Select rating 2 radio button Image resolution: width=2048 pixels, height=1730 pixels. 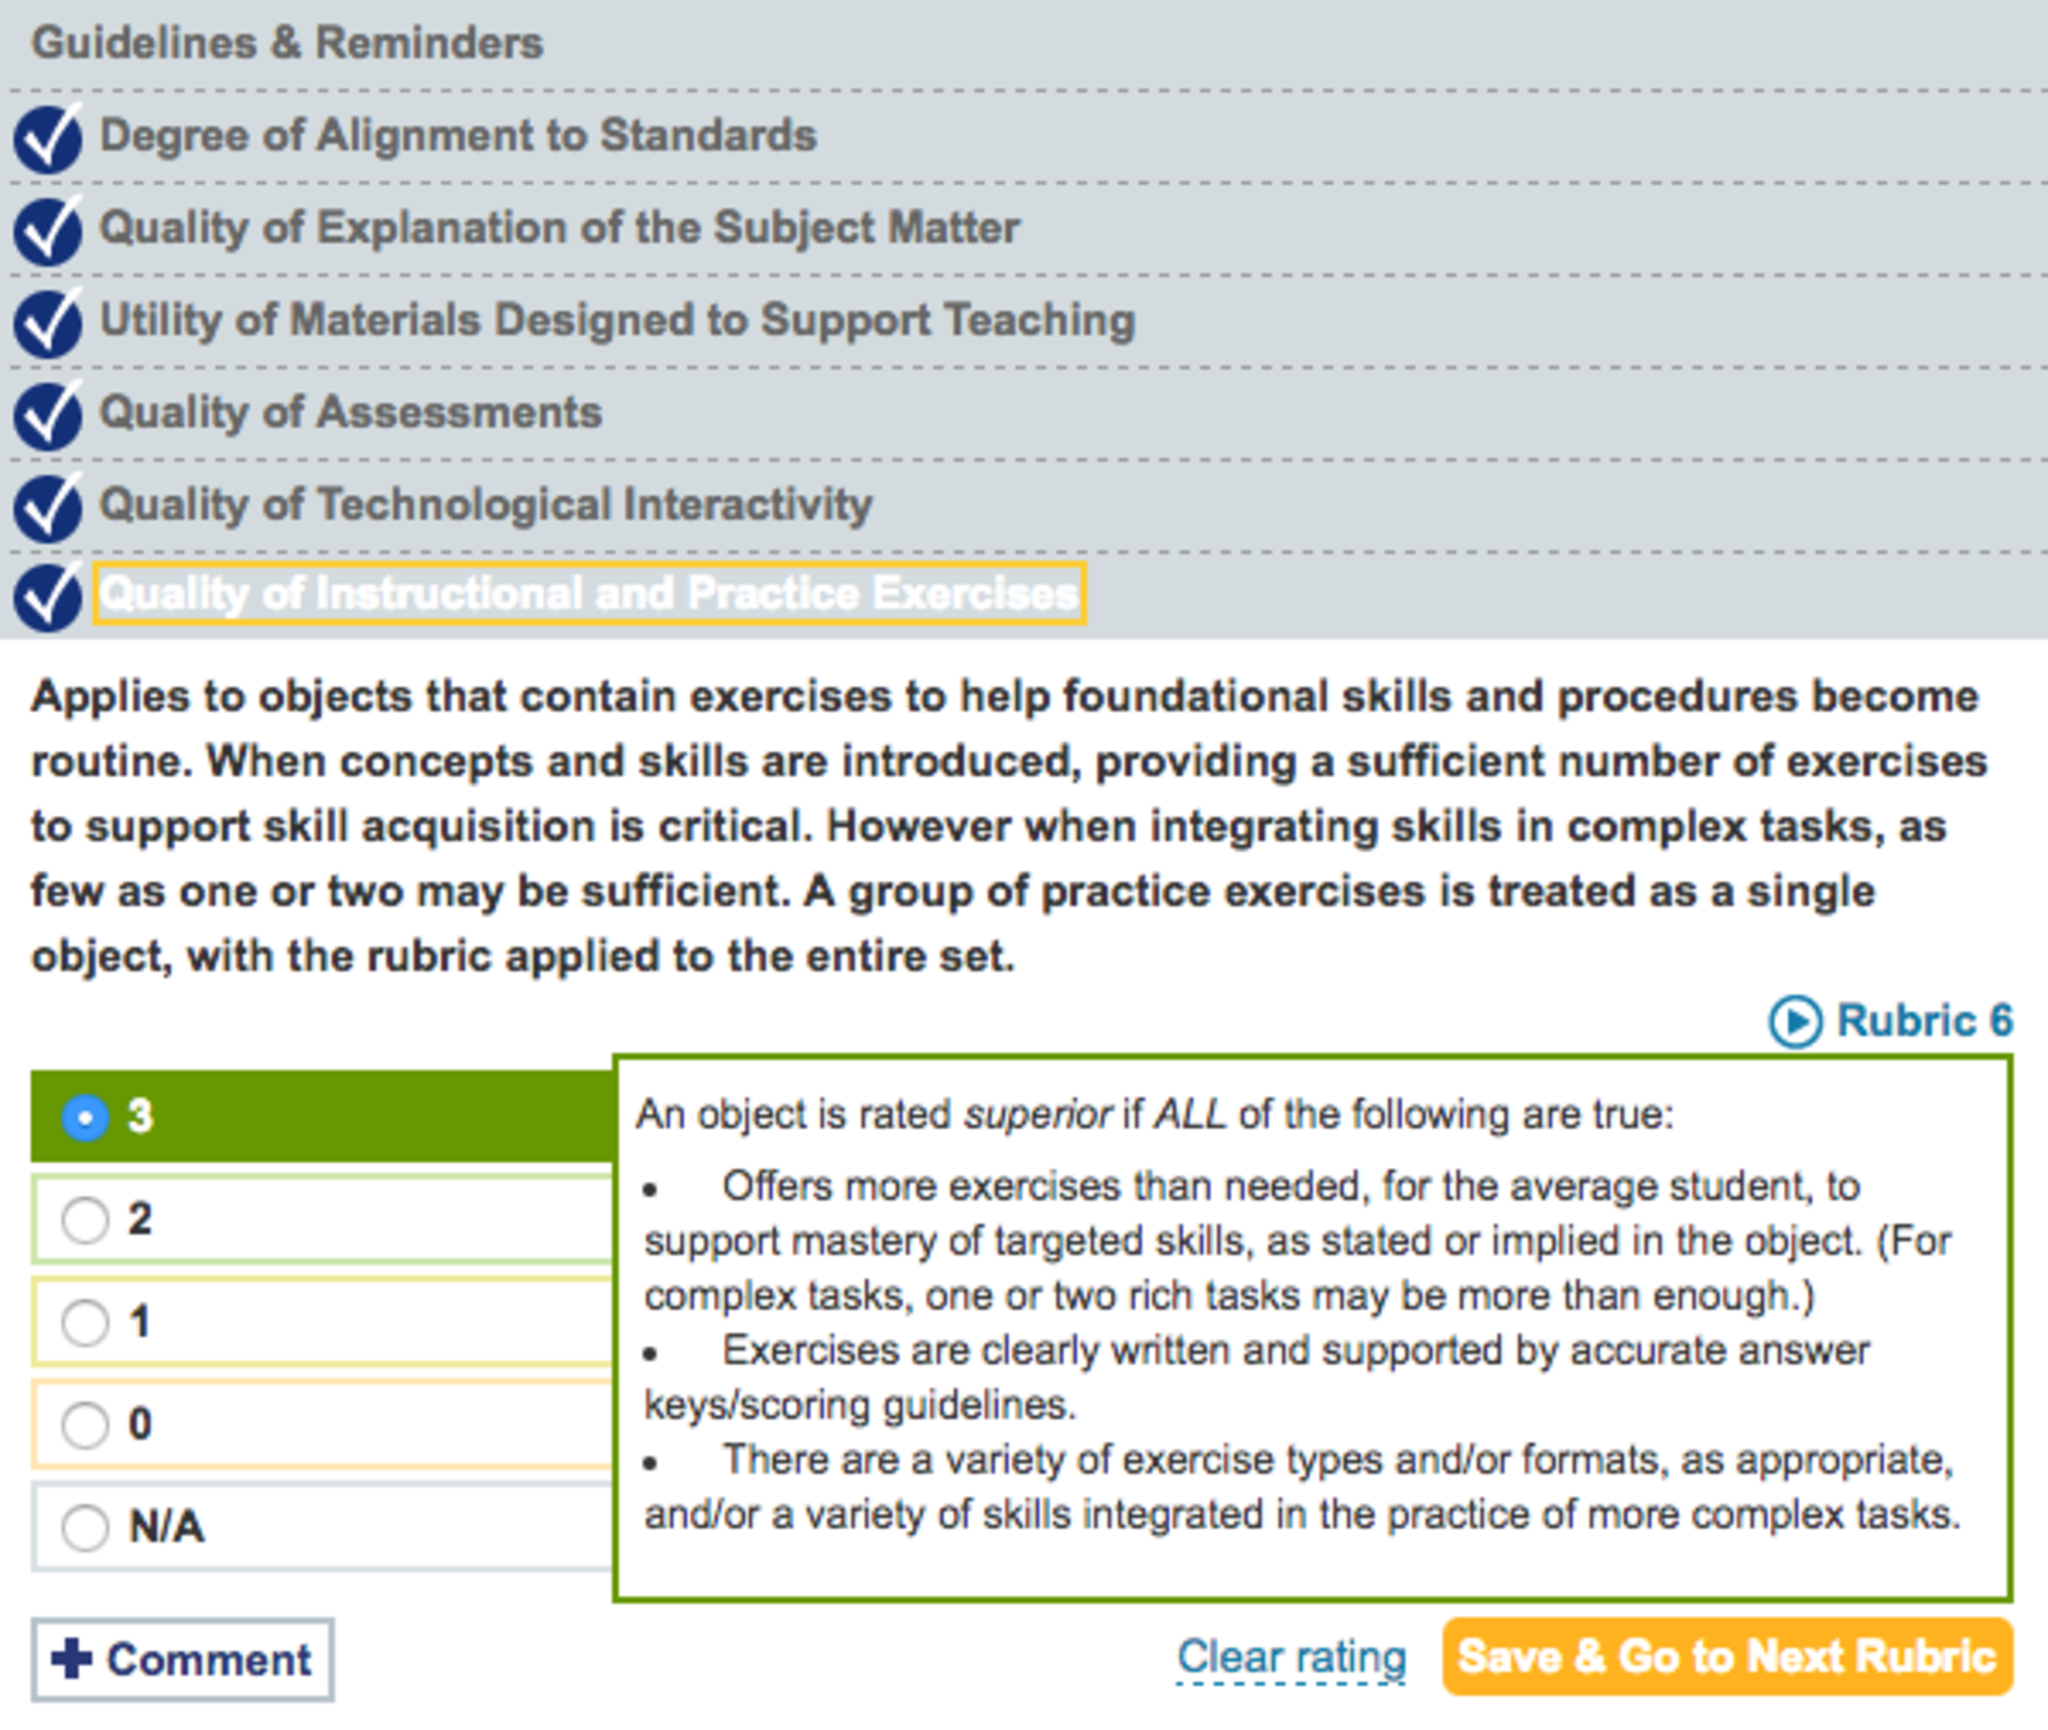click(x=85, y=1220)
